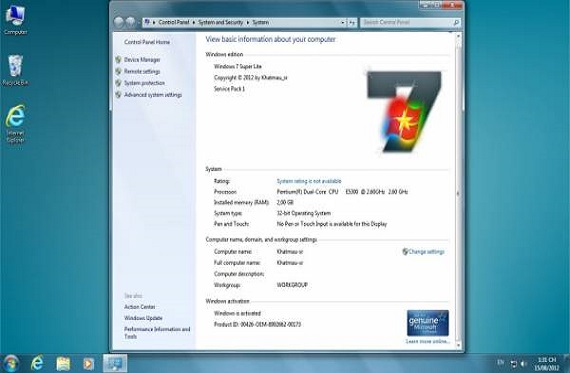Go to Control Panel Home
Screen dimensions: 570x373
147,42
